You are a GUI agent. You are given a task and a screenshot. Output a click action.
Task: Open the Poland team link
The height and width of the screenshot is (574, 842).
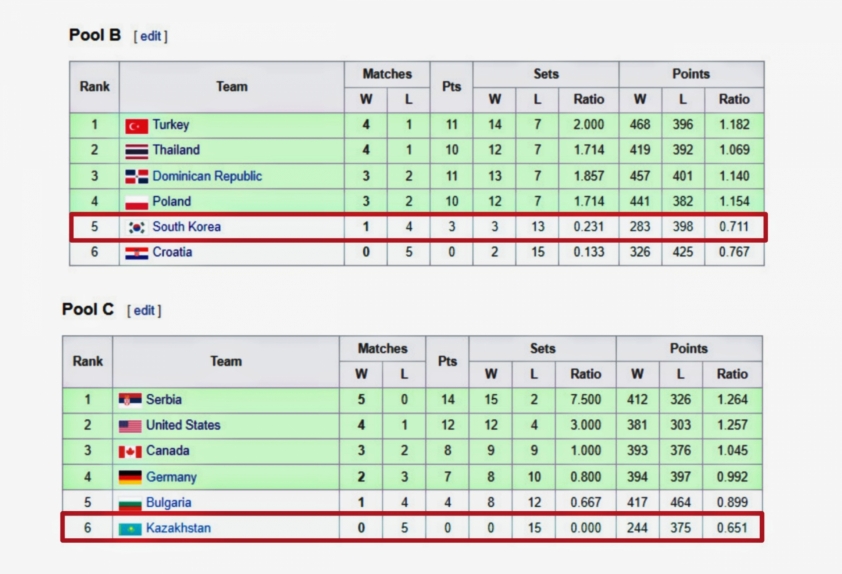coord(172,201)
